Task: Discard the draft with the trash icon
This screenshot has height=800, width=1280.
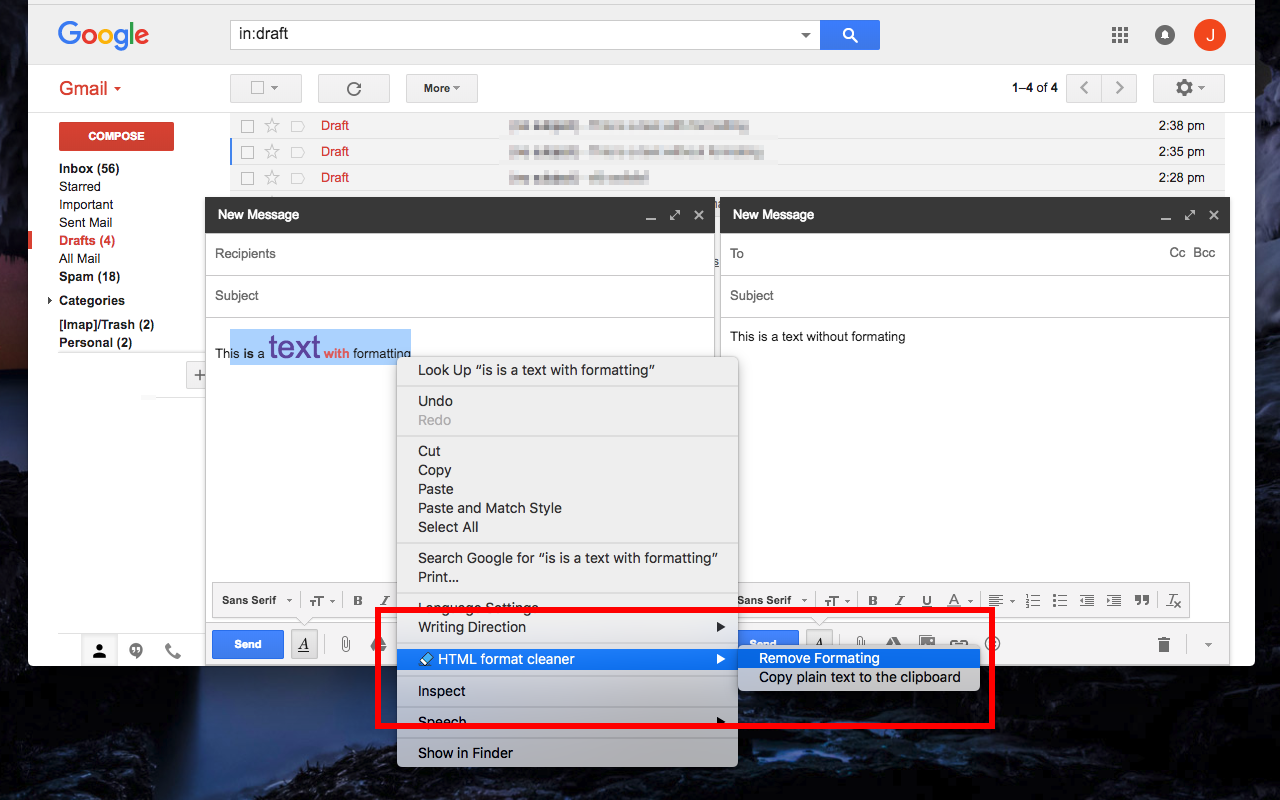Action: click(1163, 644)
